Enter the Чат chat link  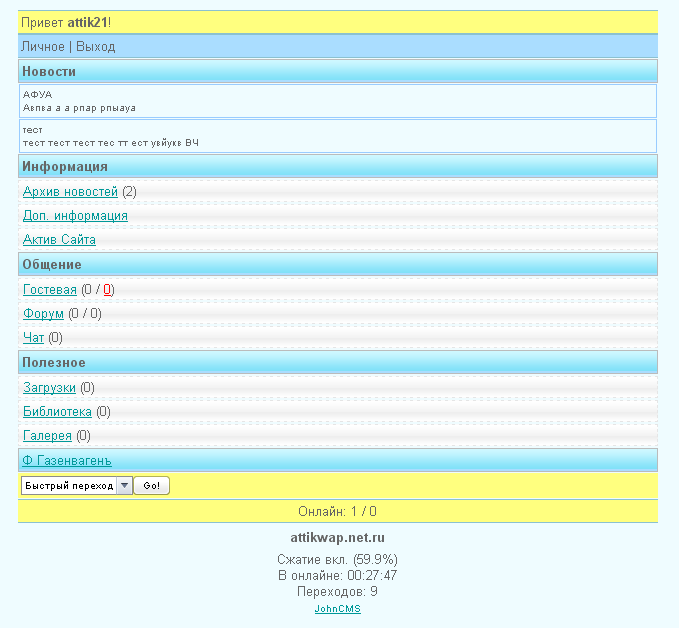[x=34, y=338]
